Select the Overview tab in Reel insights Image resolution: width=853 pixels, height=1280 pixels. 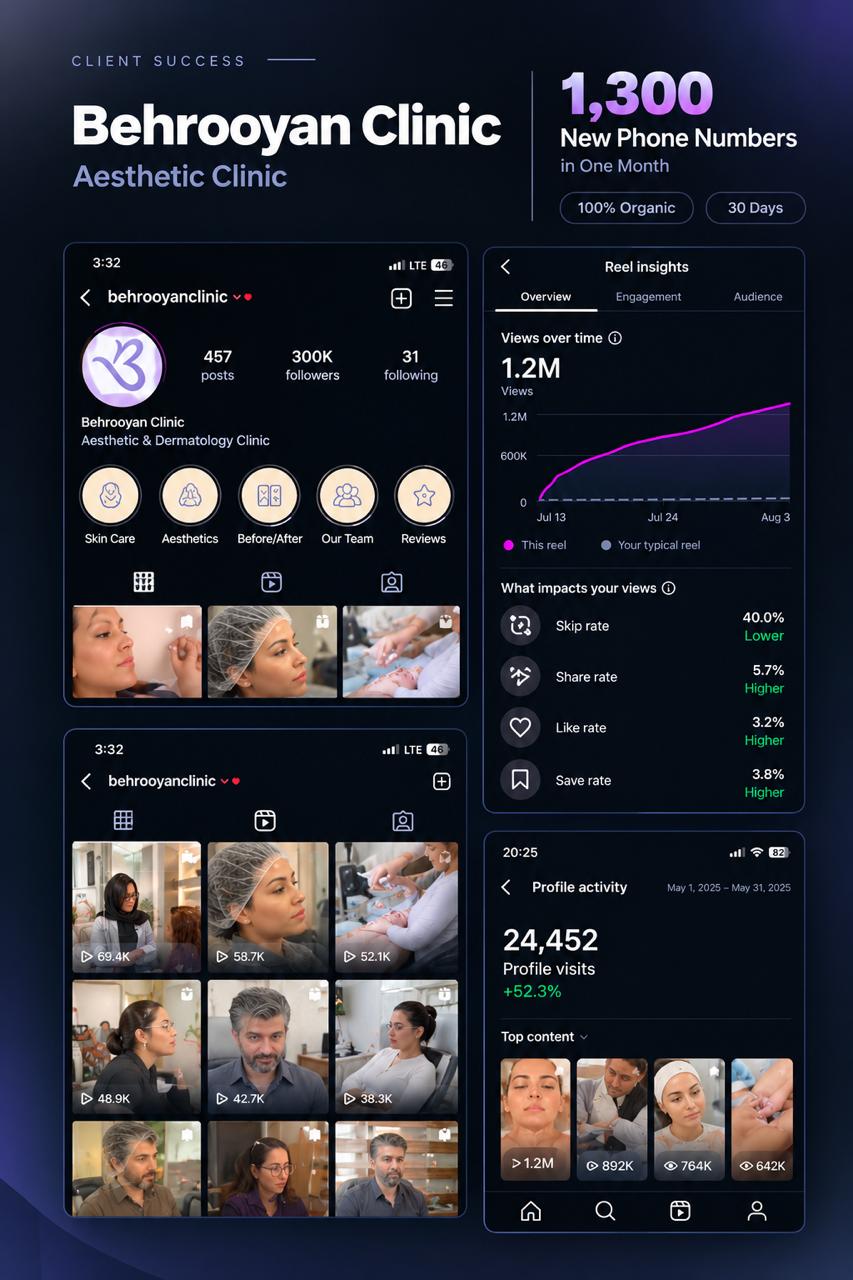click(546, 297)
